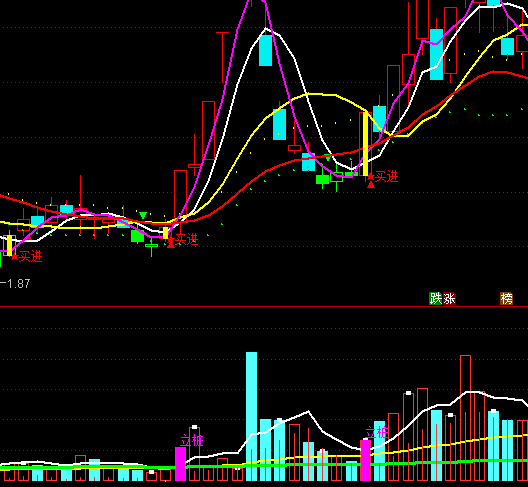The width and height of the screenshot is (528, 487).
Task: Click the -1.87 price label
Action: pyautogui.click(x=15, y=284)
